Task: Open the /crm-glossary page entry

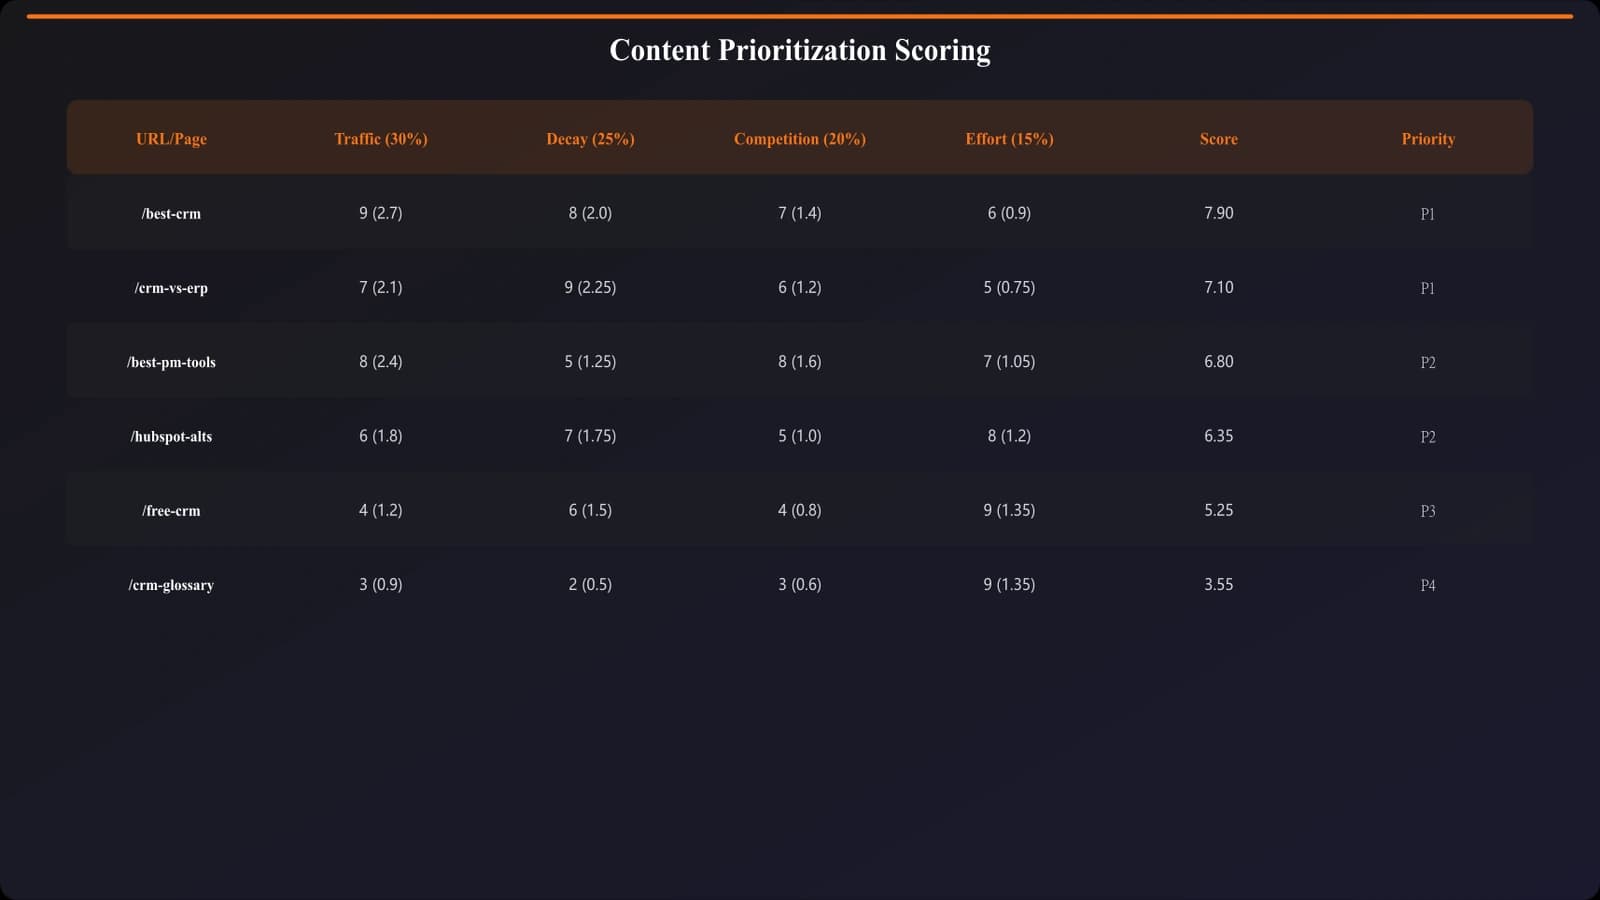Action: tap(171, 585)
